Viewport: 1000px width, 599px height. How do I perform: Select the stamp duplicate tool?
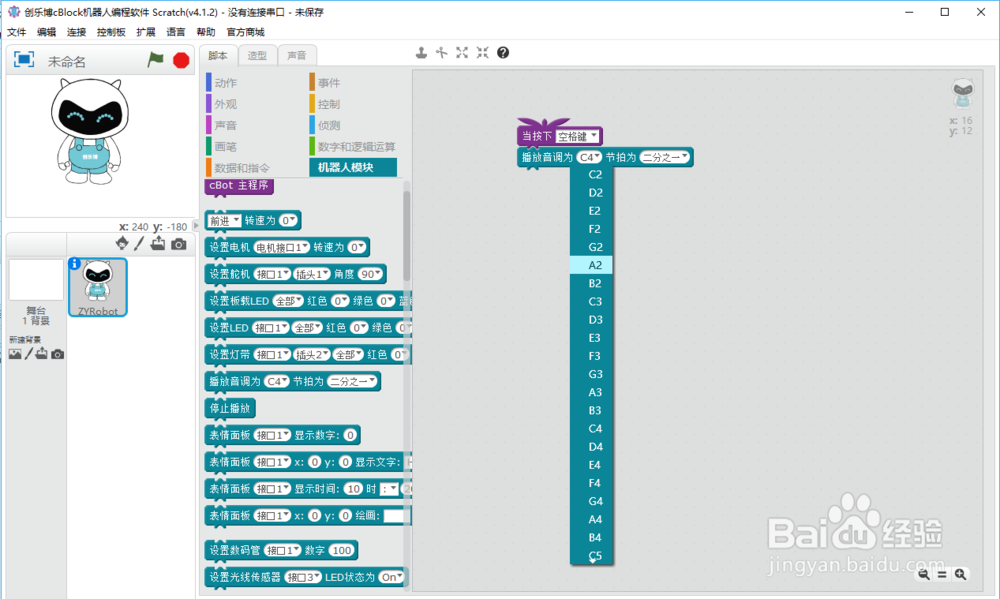pos(421,52)
